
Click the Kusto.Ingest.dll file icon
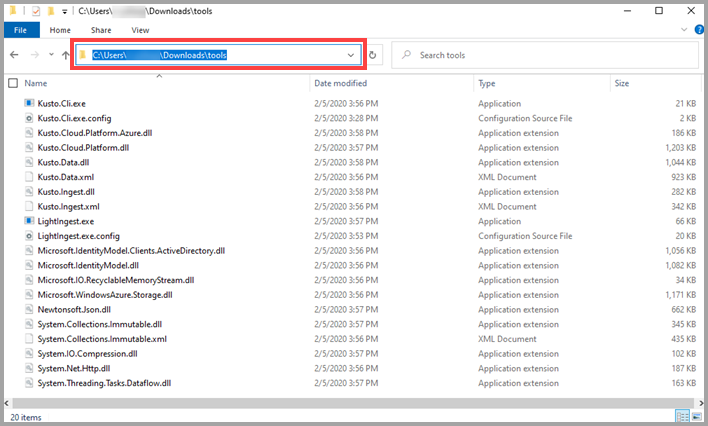click(29, 192)
